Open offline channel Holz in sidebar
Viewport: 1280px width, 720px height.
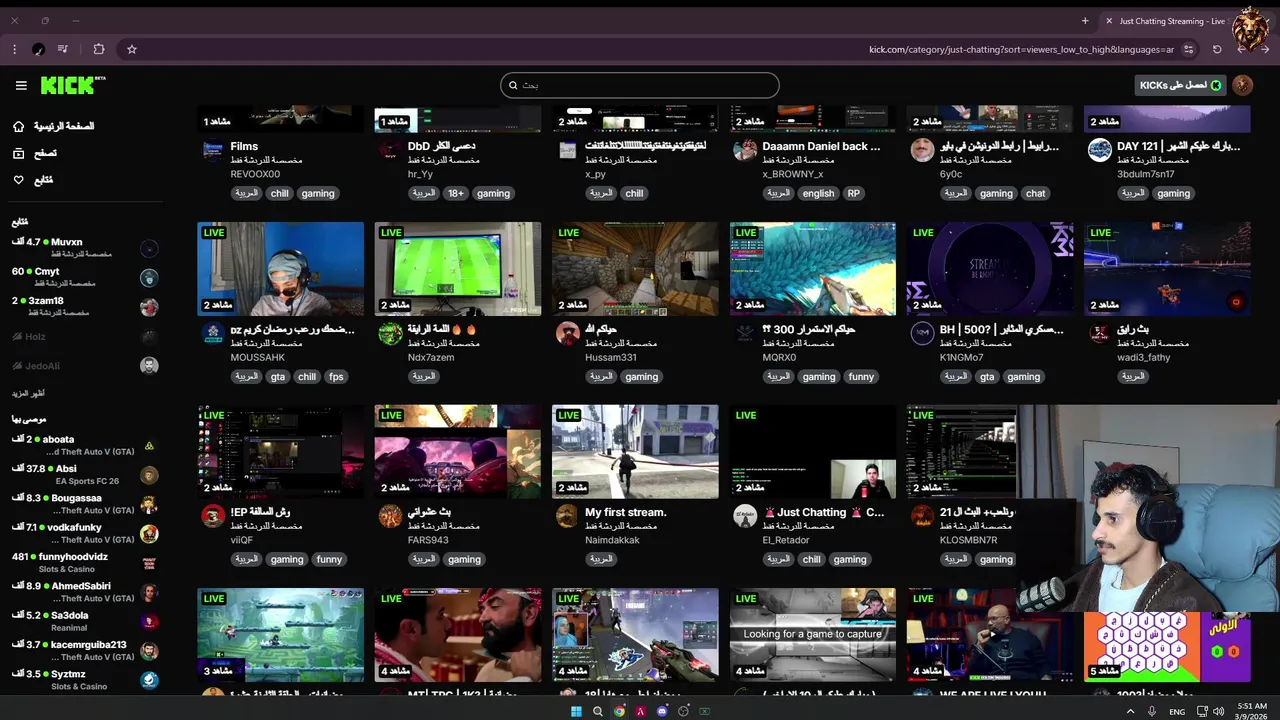click(x=85, y=337)
